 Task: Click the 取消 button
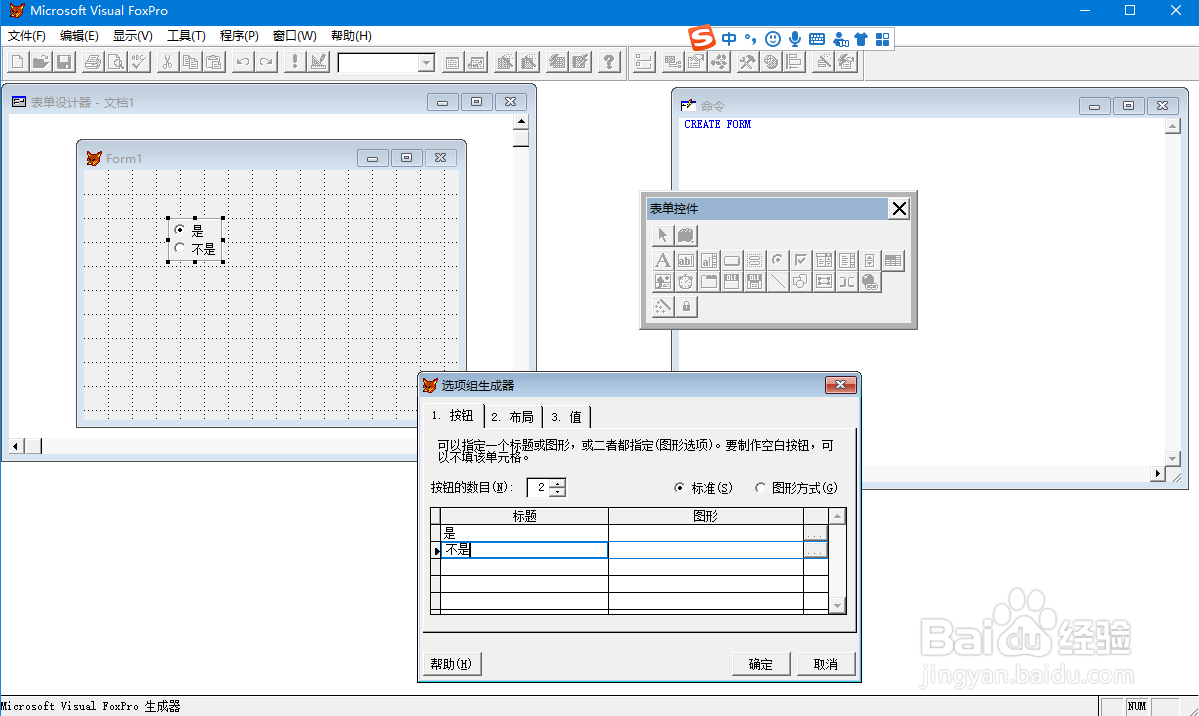826,664
